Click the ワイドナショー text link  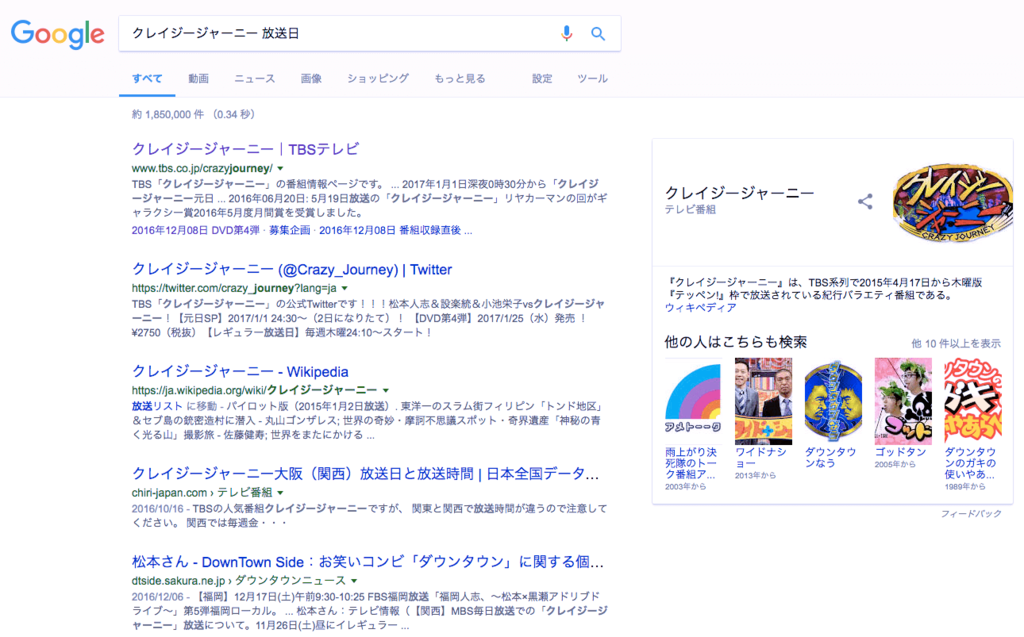tap(761, 457)
